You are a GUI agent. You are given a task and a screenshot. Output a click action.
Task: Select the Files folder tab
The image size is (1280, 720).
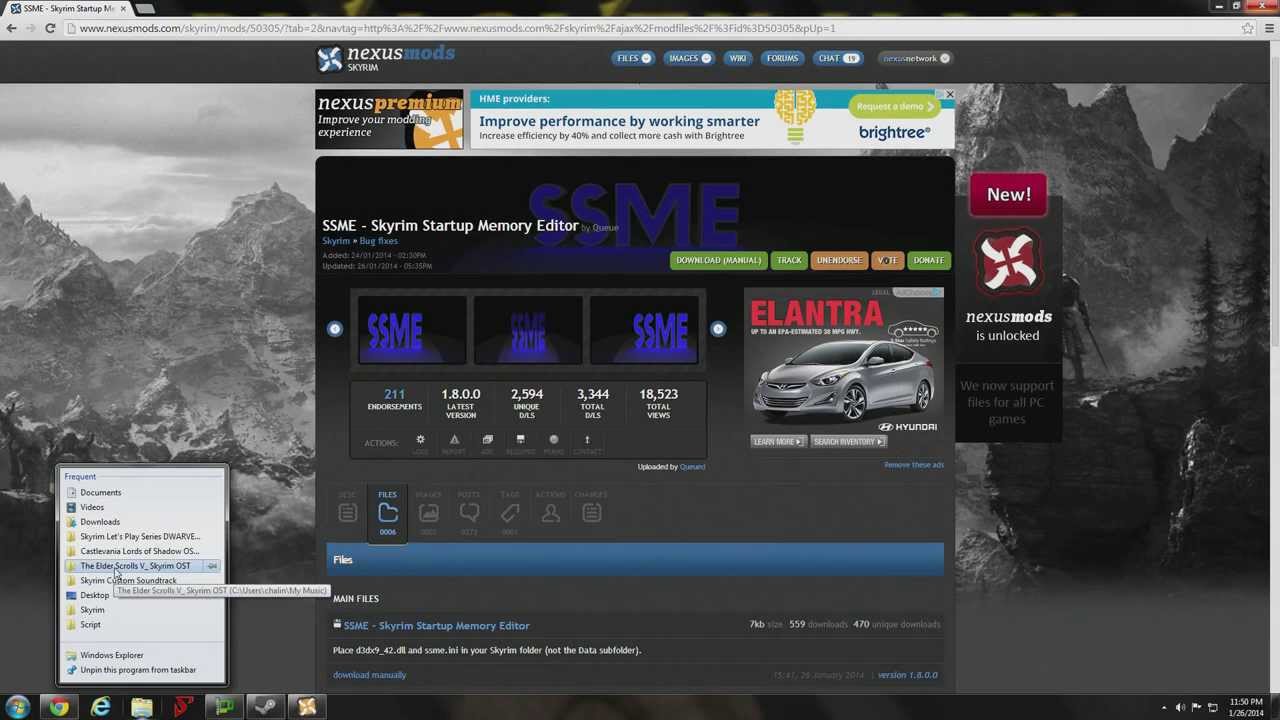[x=388, y=513]
